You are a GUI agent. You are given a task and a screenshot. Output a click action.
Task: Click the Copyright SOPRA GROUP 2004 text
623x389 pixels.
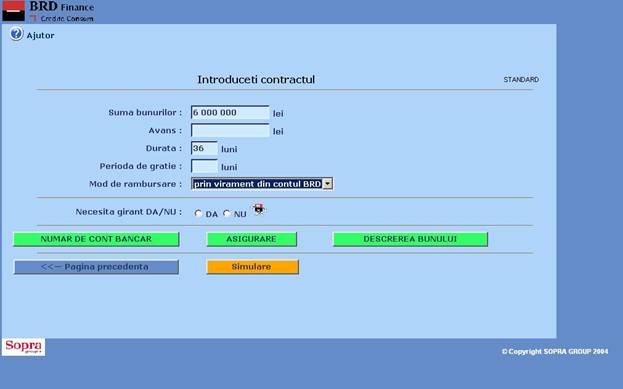(x=555, y=352)
